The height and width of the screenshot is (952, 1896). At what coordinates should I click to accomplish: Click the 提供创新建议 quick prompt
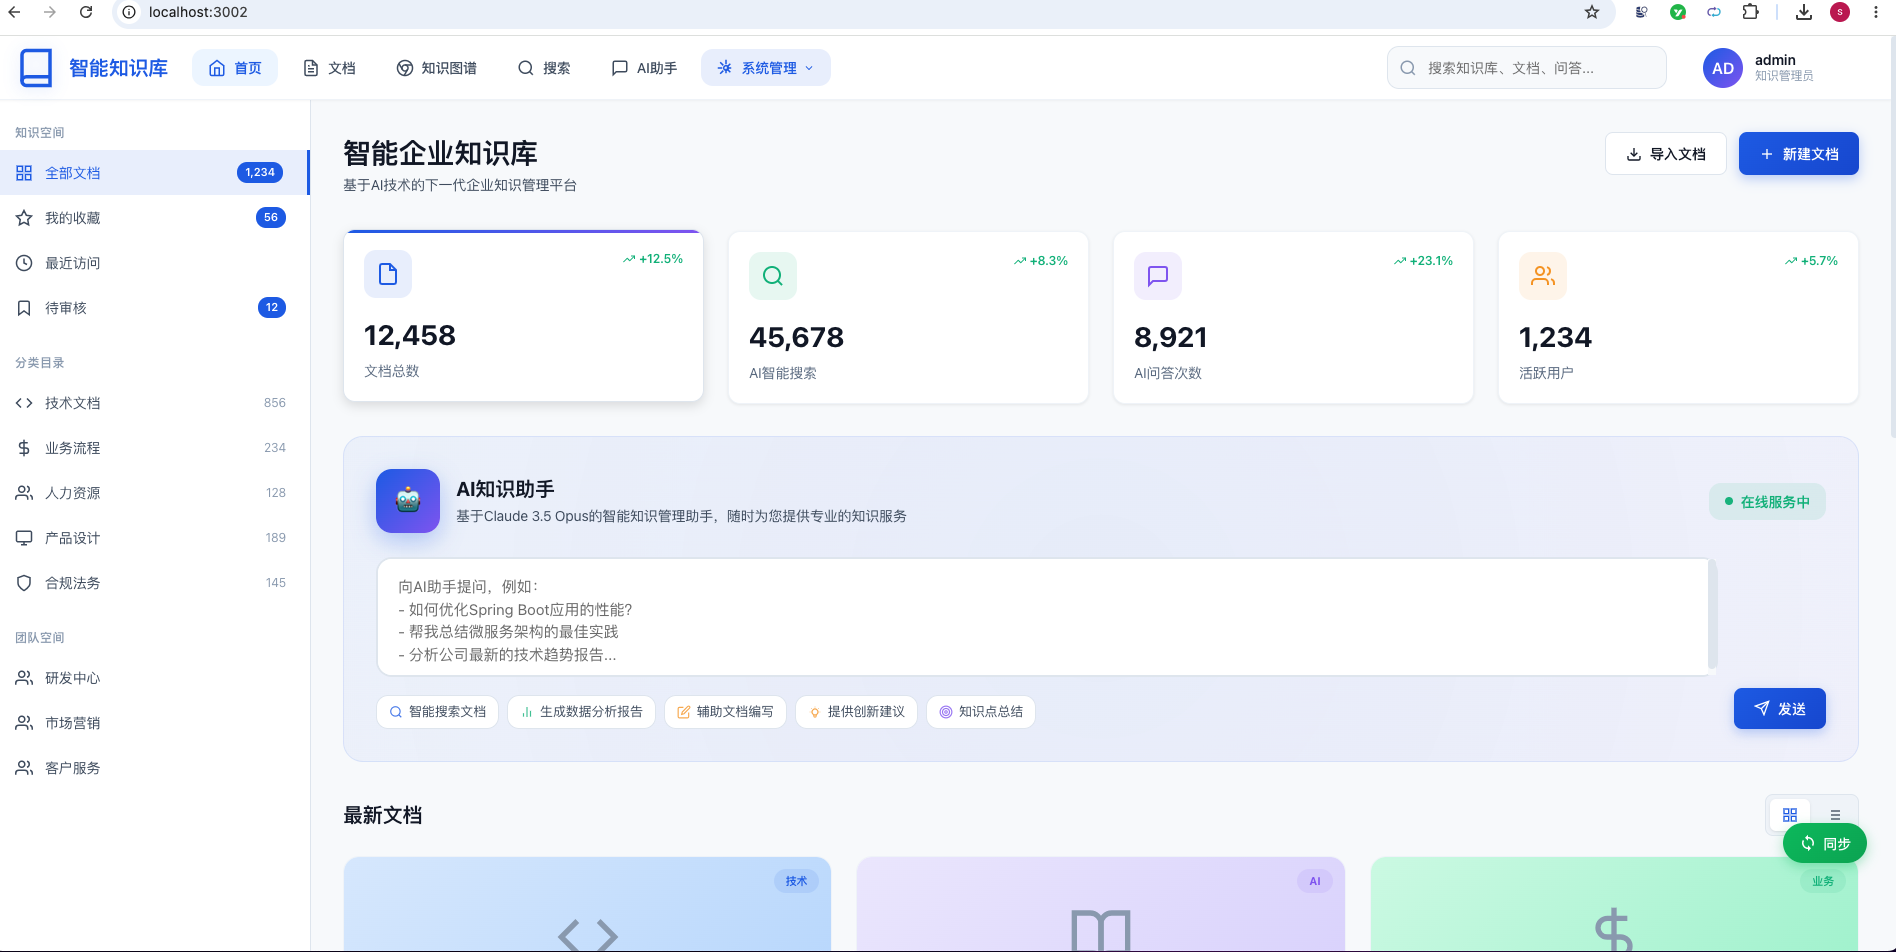point(856,712)
